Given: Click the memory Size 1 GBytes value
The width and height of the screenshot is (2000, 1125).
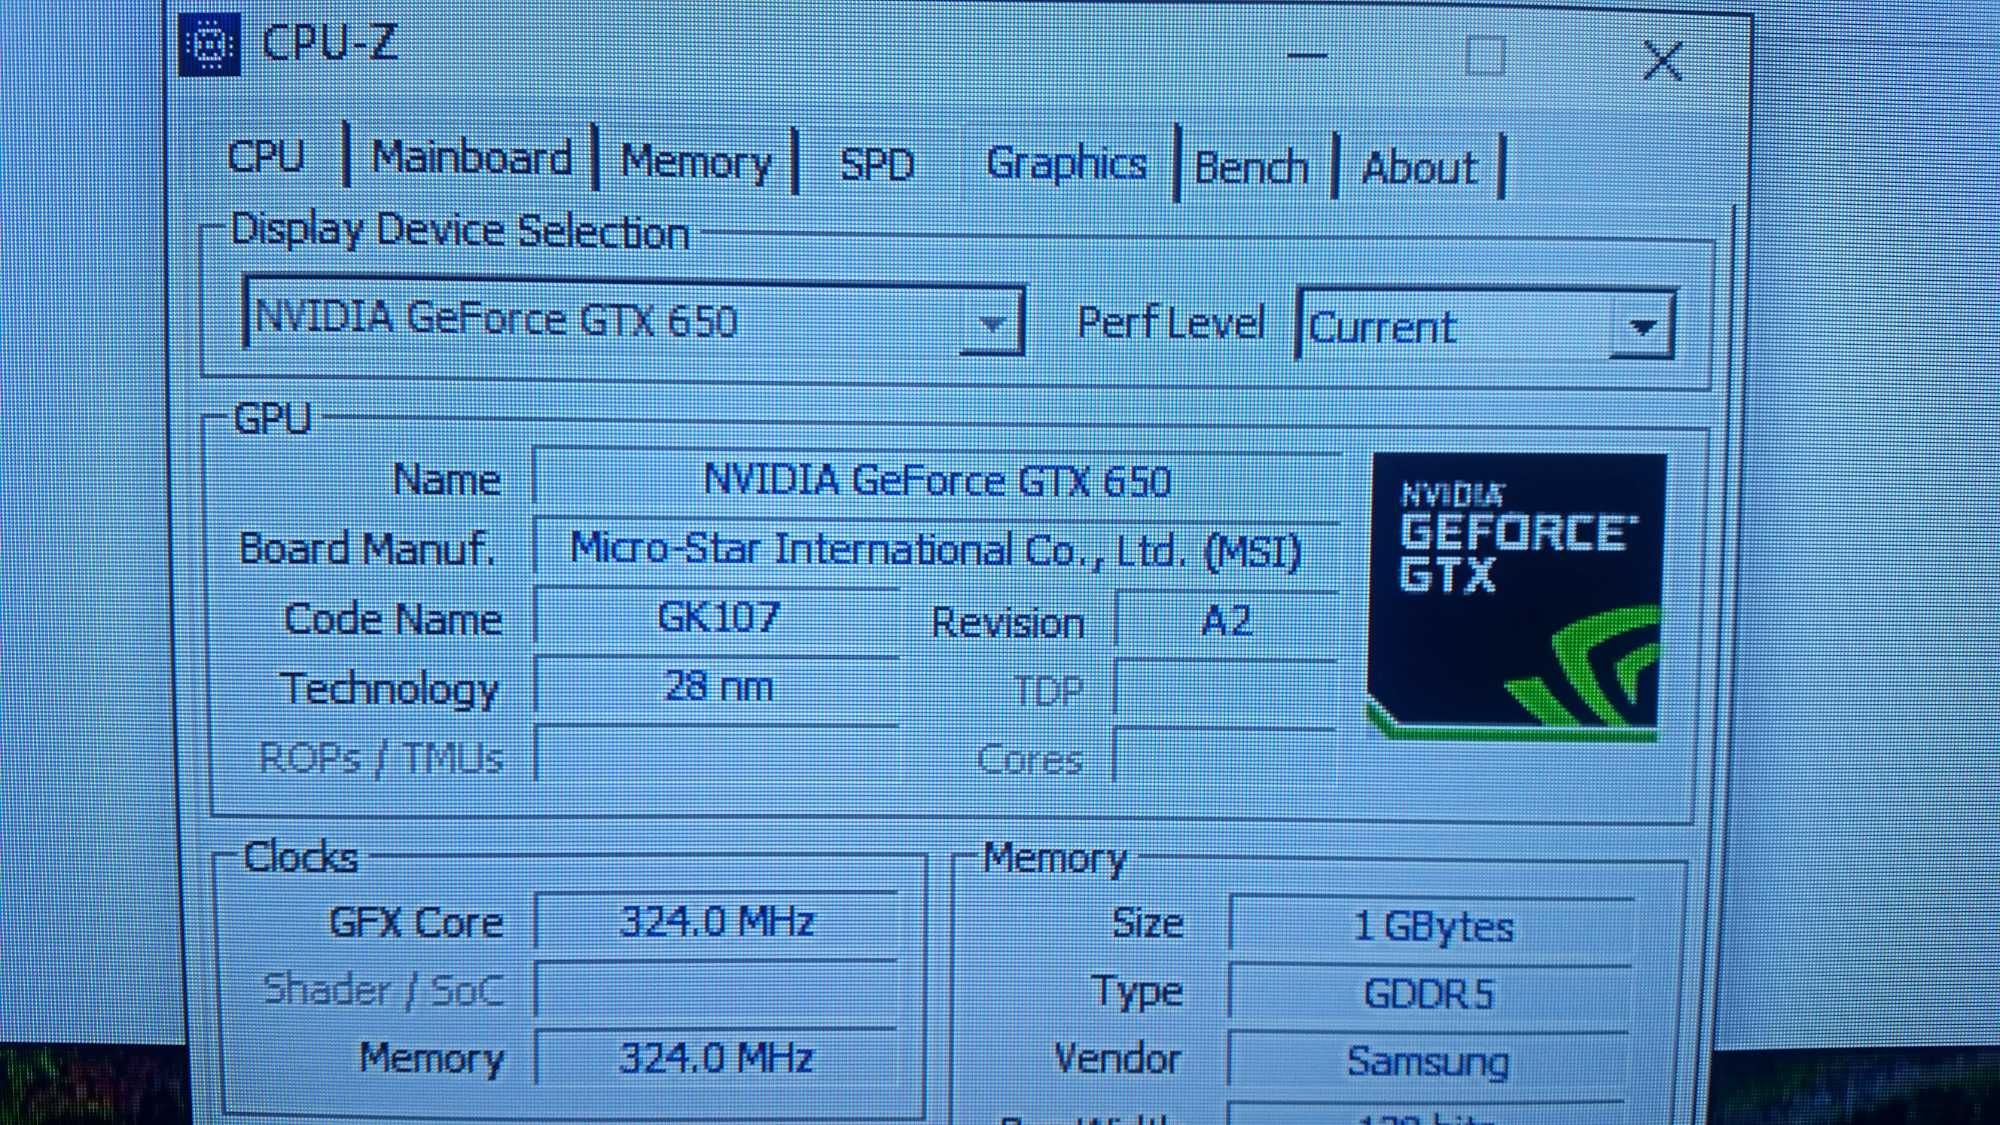Looking at the screenshot, I should 1431,926.
